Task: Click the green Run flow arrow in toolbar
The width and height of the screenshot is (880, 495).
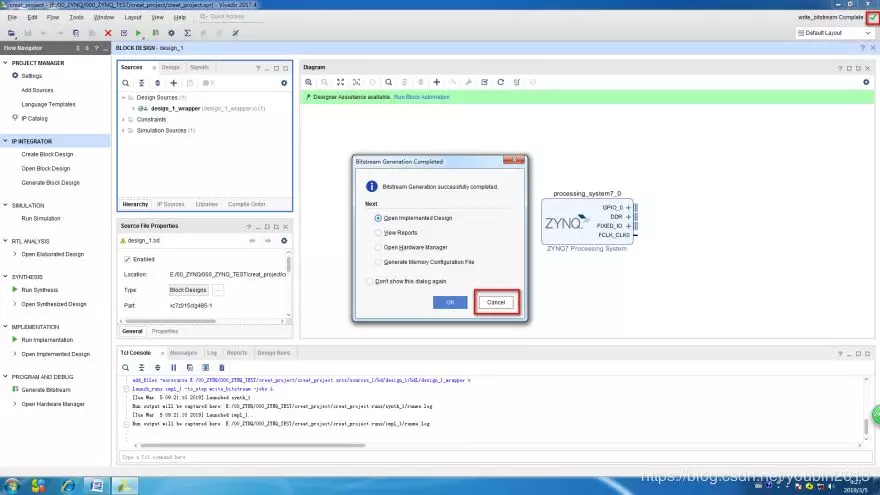Action: pos(139,33)
